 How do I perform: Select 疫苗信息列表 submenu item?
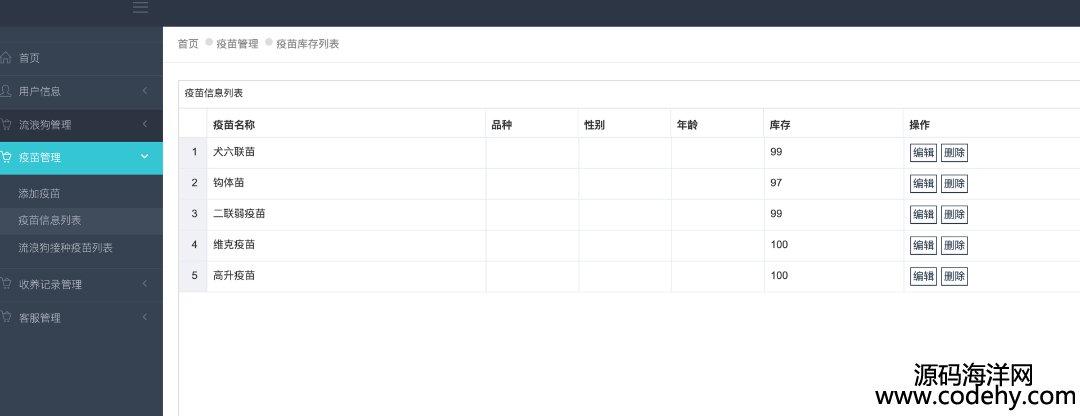50,220
